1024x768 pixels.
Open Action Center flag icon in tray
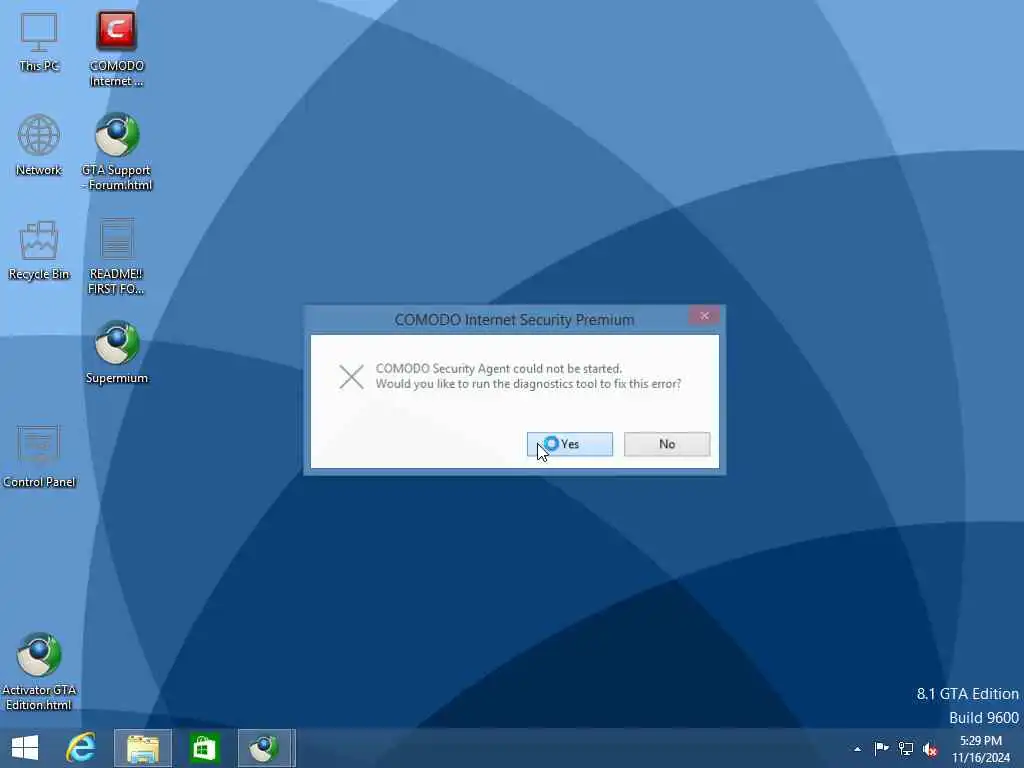(x=881, y=748)
